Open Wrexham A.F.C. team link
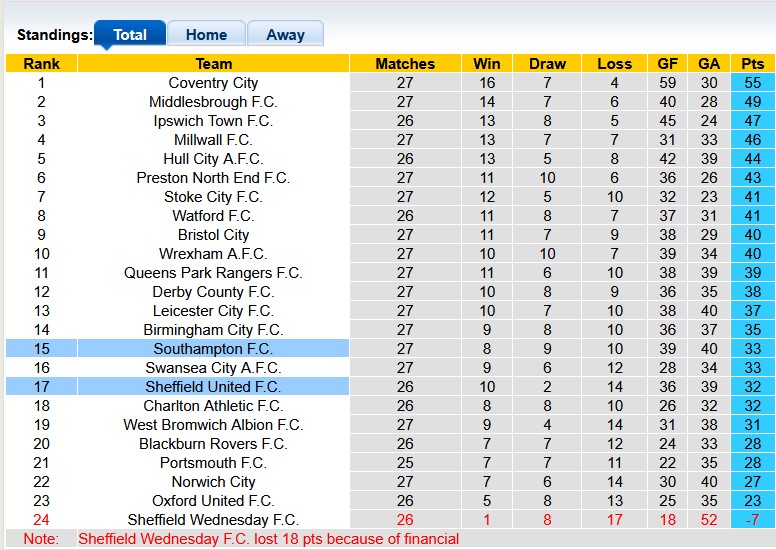The height and width of the screenshot is (550, 776). coord(213,254)
